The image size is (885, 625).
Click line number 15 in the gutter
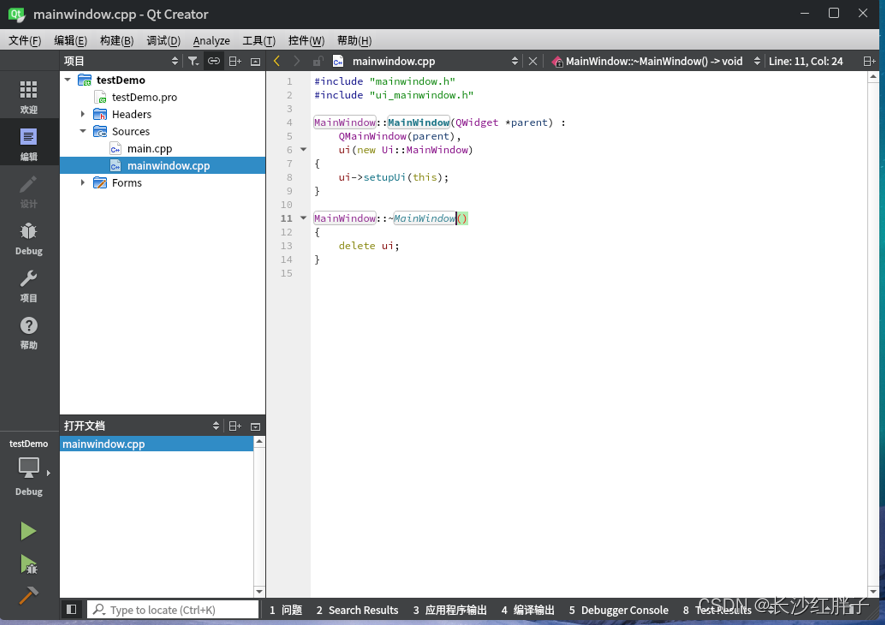(287, 273)
